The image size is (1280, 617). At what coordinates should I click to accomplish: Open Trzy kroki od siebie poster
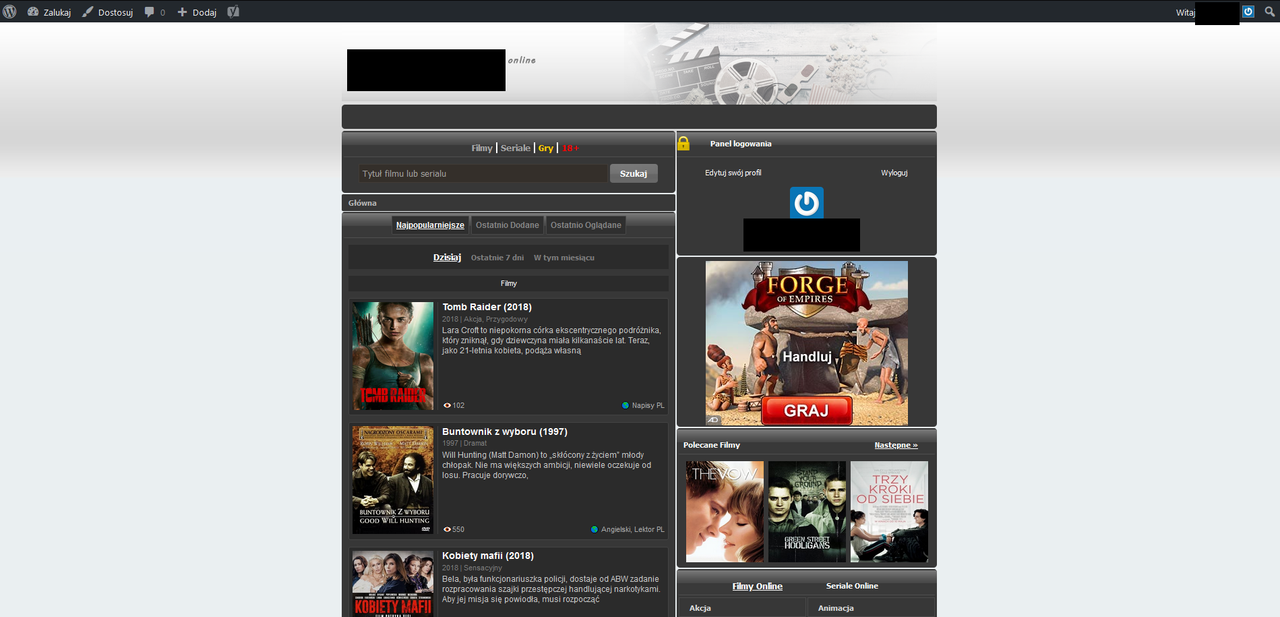pyautogui.click(x=889, y=511)
